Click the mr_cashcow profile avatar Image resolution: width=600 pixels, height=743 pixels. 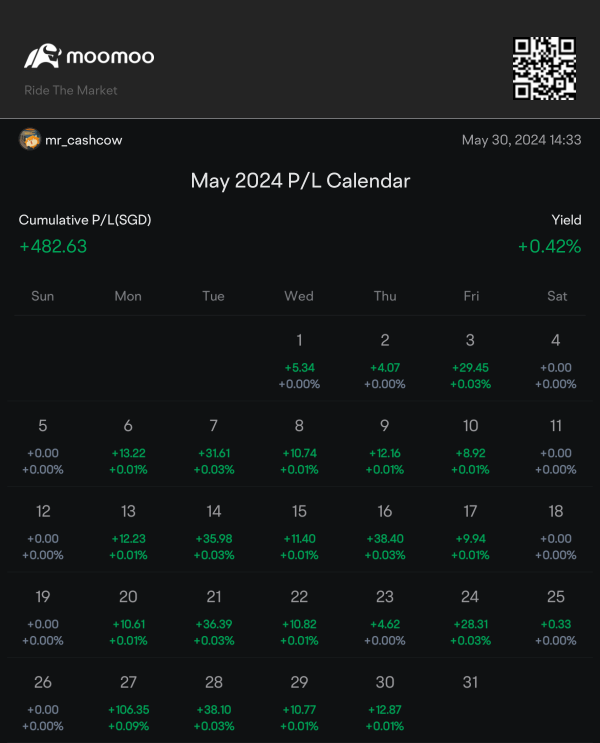pos(30,139)
